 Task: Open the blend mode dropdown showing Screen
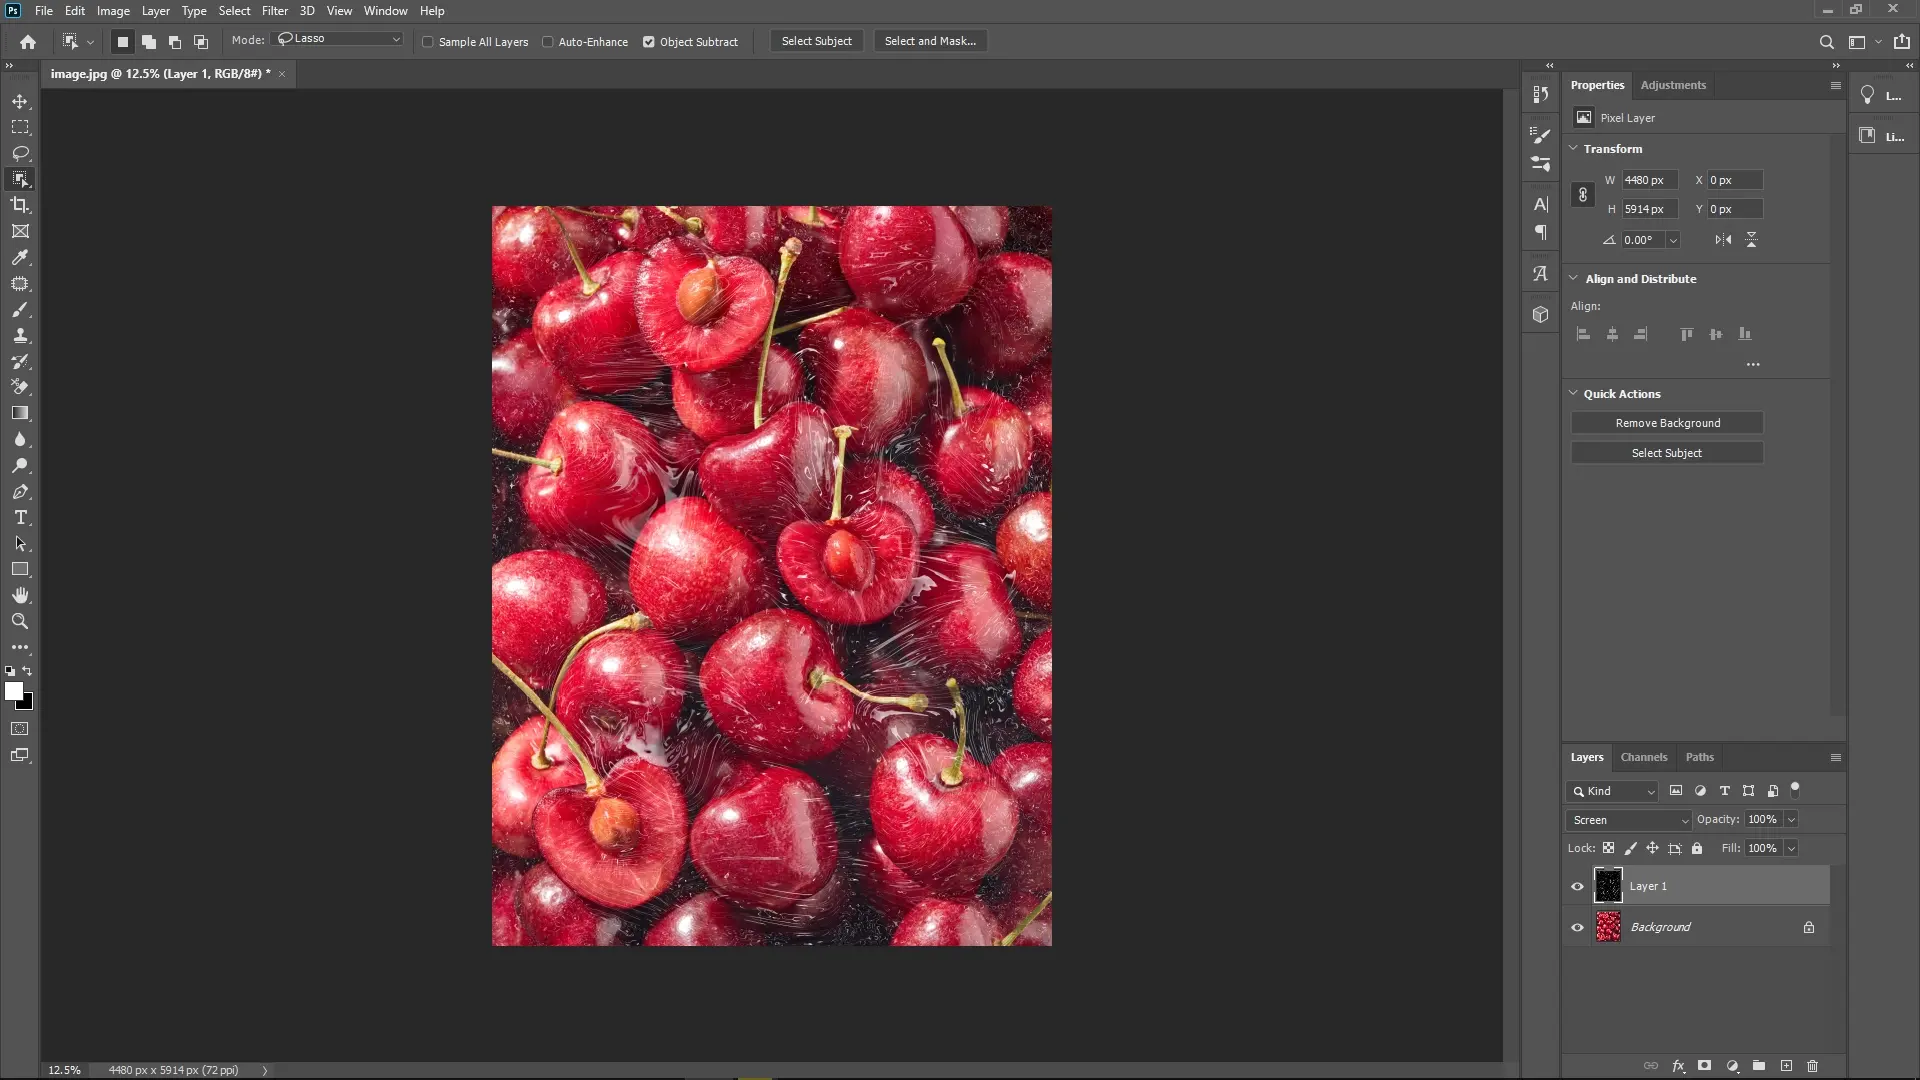click(1628, 819)
